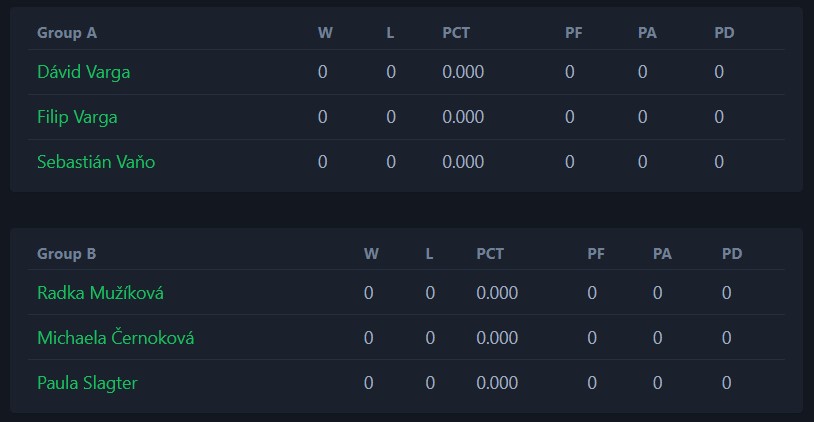The height and width of the screenshot is (422, 814).
Task: Click the PF column header in Group B
Action: pyautogui.click(x=596, y=254)
